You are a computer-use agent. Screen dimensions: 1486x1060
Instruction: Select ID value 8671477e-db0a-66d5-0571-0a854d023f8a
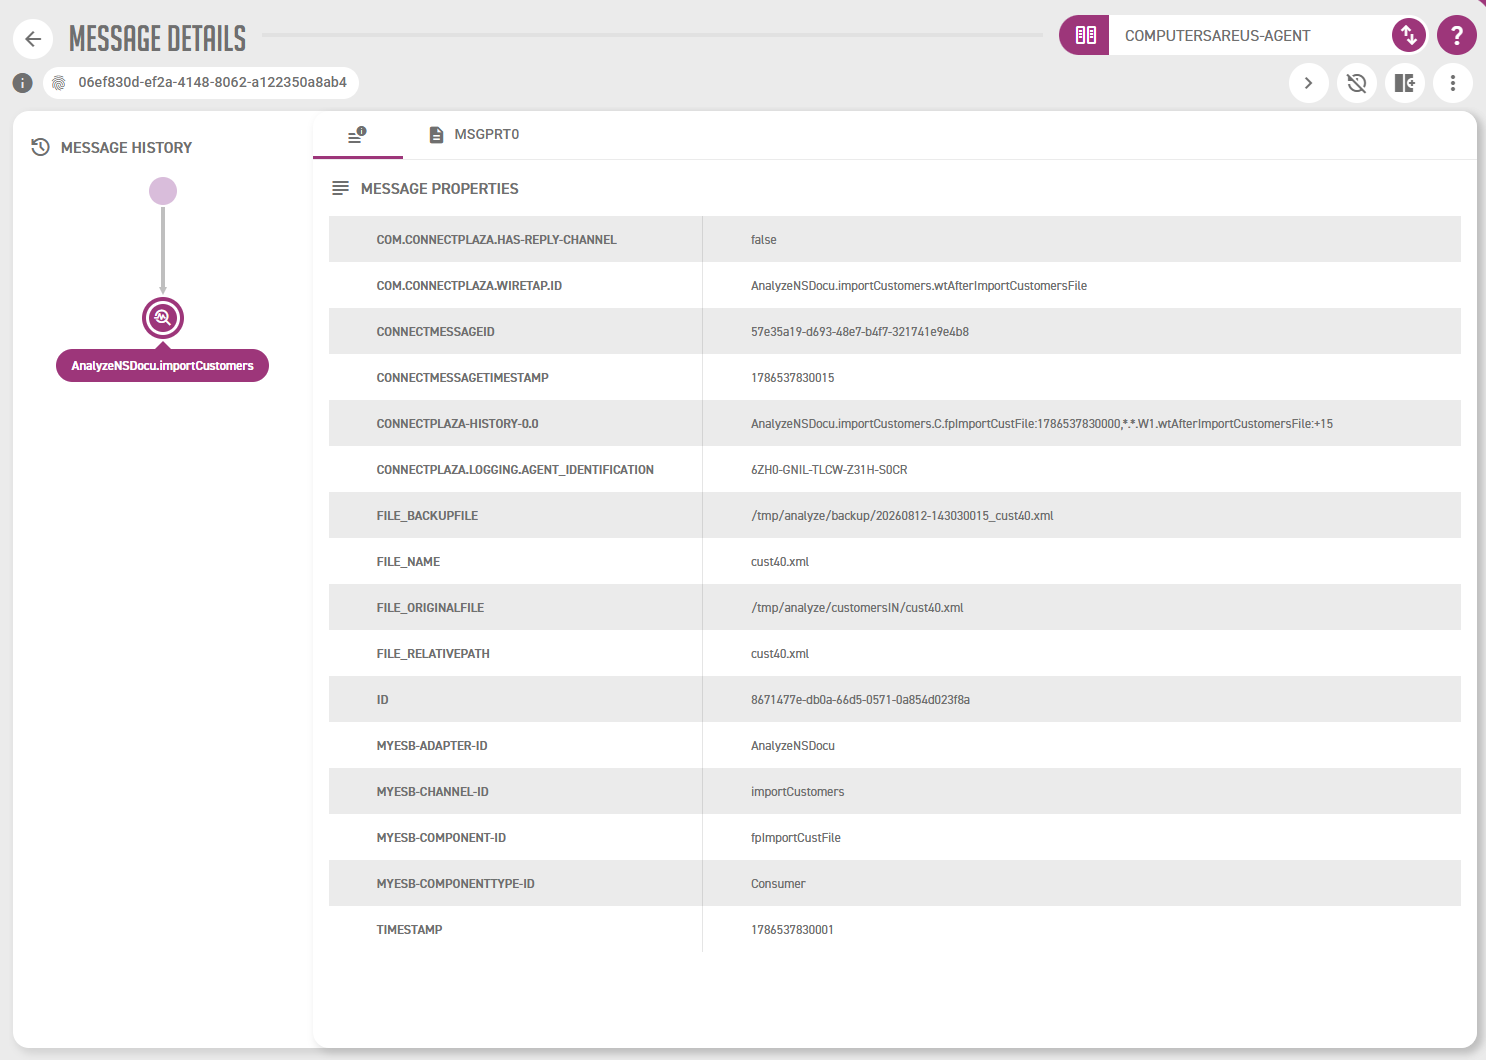click(x=860, y=700)
